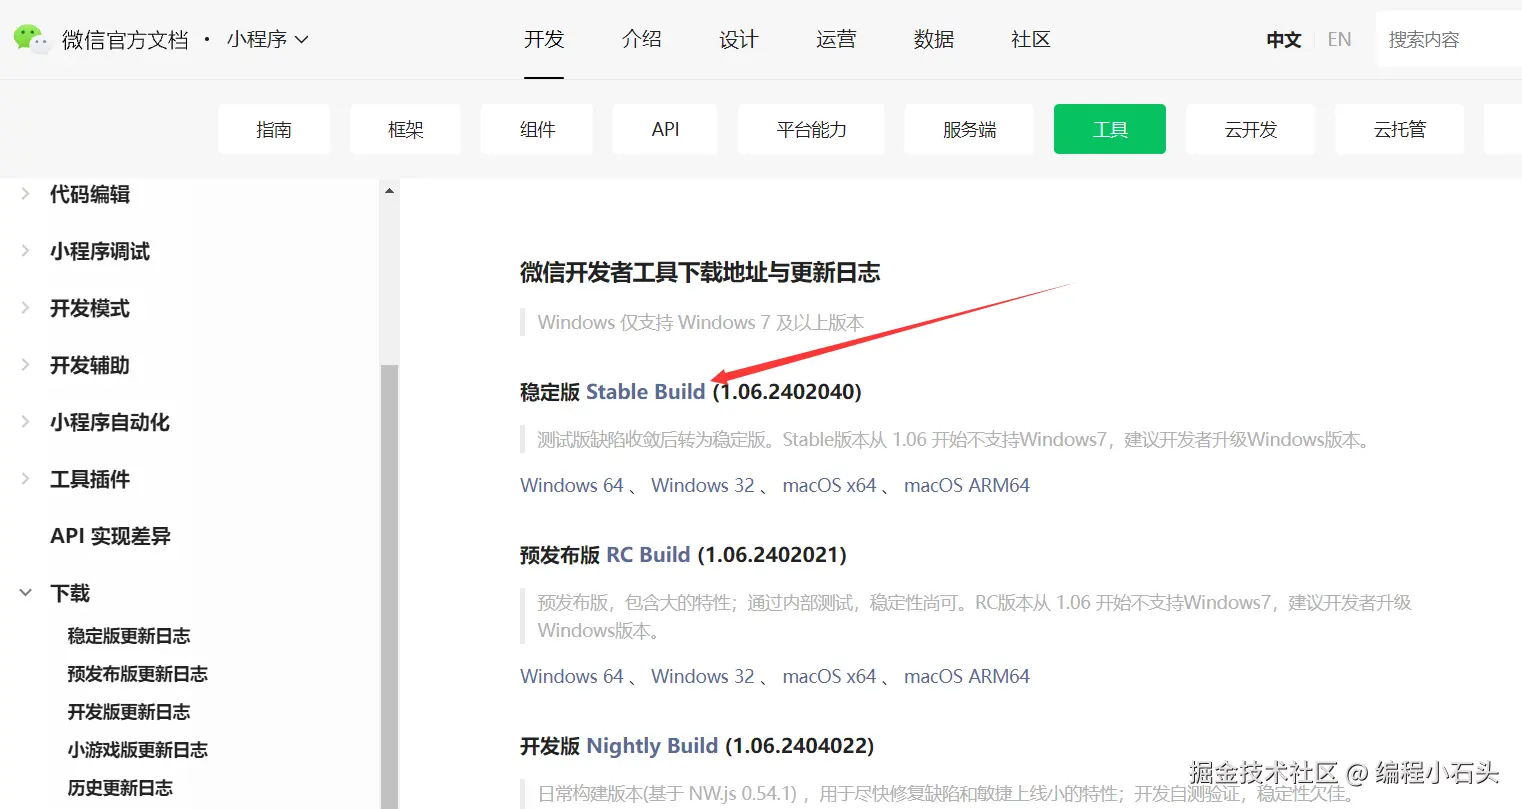Click the 小程序自动化 sidebar label
This screenshot has width=1522, height=809.
[110, 422]
